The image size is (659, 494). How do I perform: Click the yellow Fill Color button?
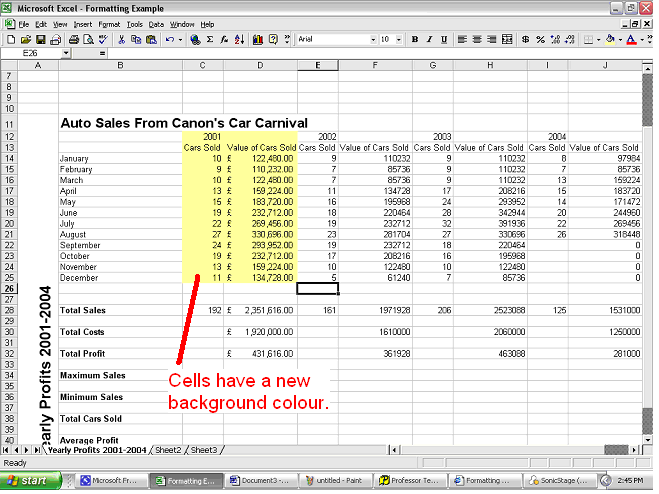point(607,39)
